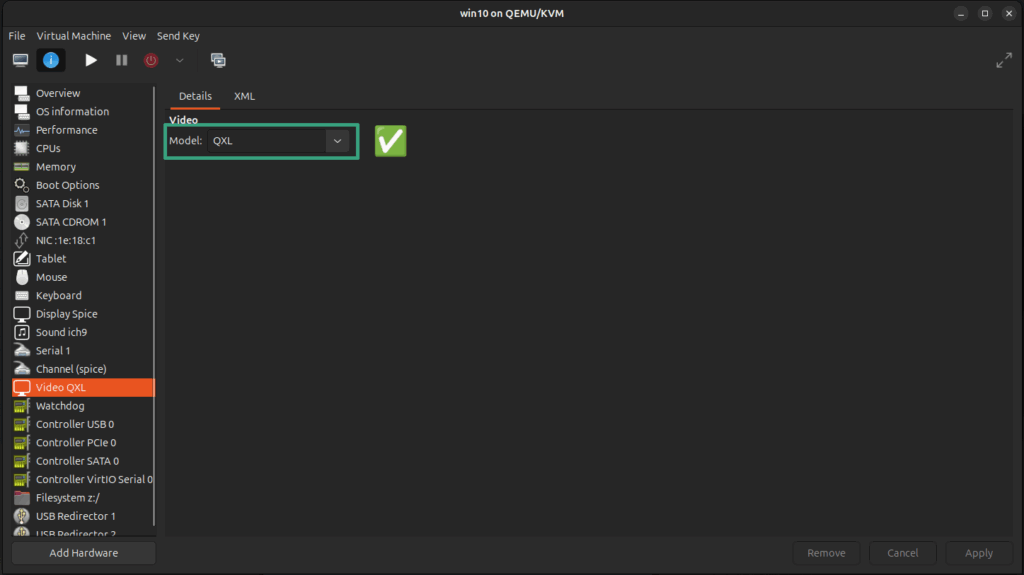1024x575 pixels.
Task: Select Controller VirtIO Serial 0
Action: 83,480
